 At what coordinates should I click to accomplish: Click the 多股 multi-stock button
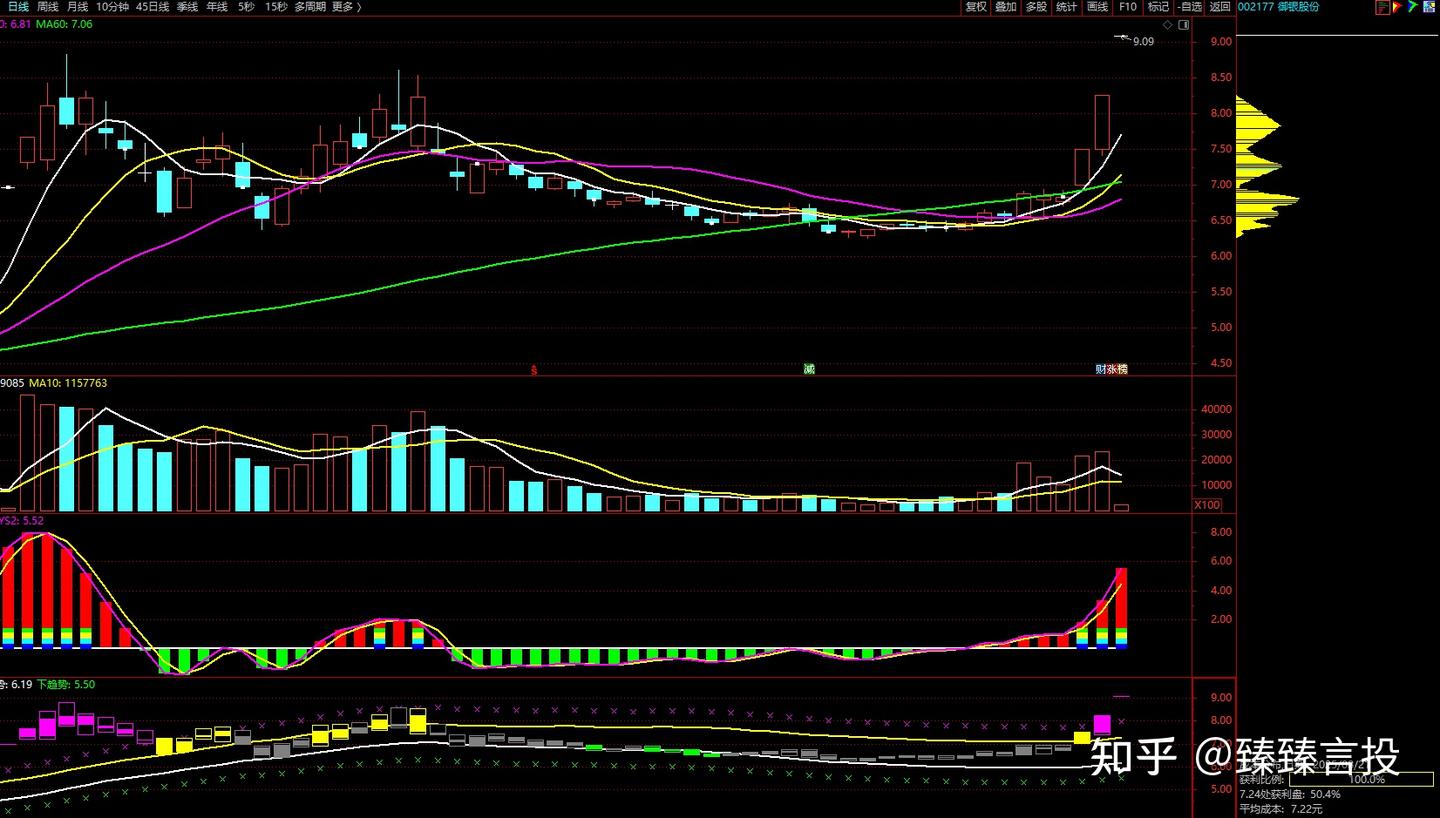click(1037, 7)
